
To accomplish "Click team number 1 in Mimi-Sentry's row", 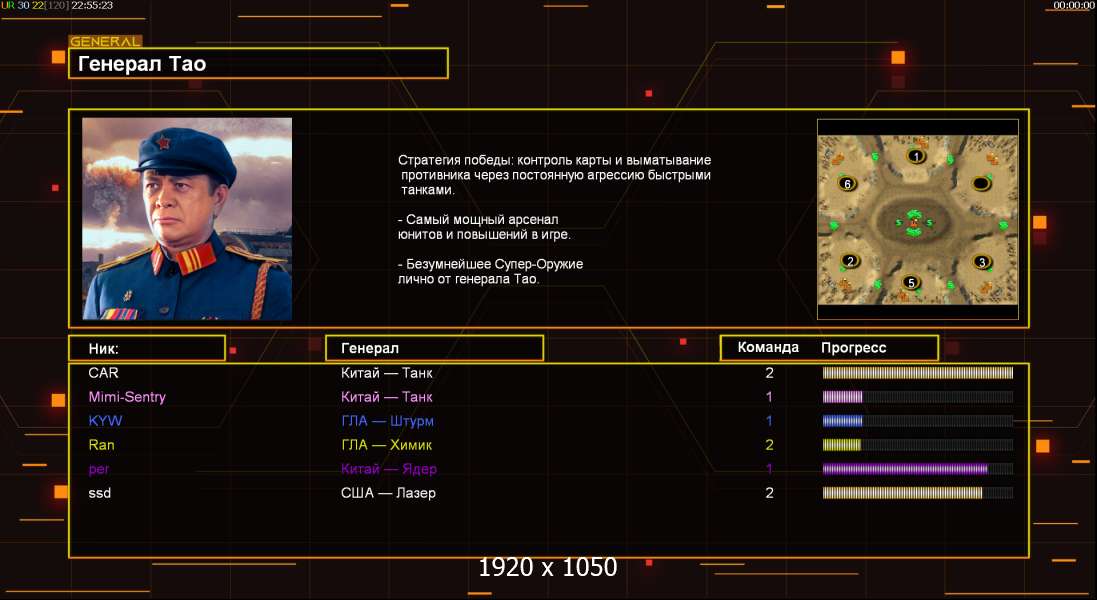I will tap(770, 397).
